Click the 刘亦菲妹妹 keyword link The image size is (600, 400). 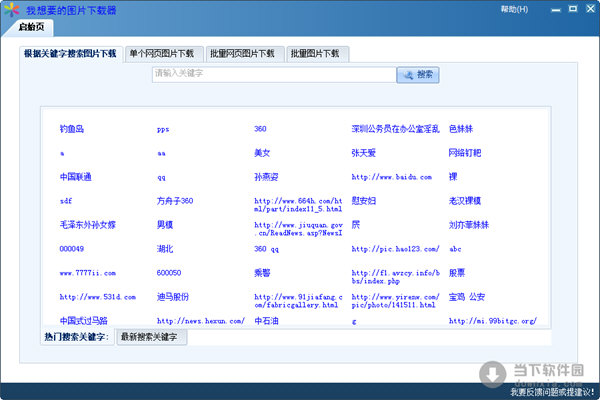click(x=469, y=225)
